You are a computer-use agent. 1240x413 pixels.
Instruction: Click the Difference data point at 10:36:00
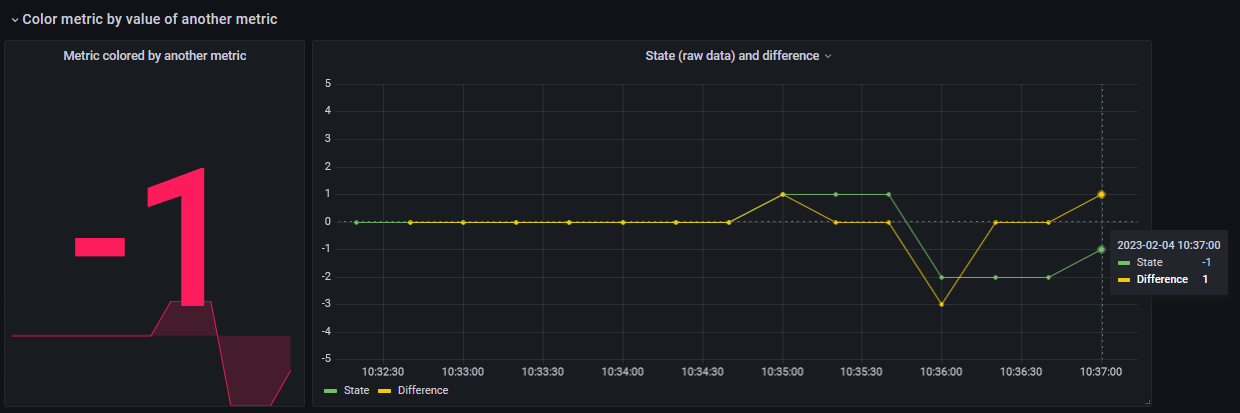click(x=942, y=304)
